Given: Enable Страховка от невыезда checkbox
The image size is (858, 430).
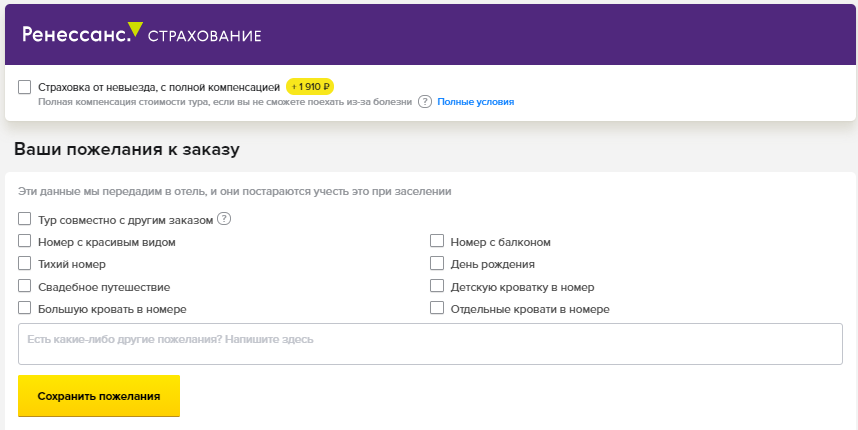Looking at the screenshot, I should tap(25, 87).
